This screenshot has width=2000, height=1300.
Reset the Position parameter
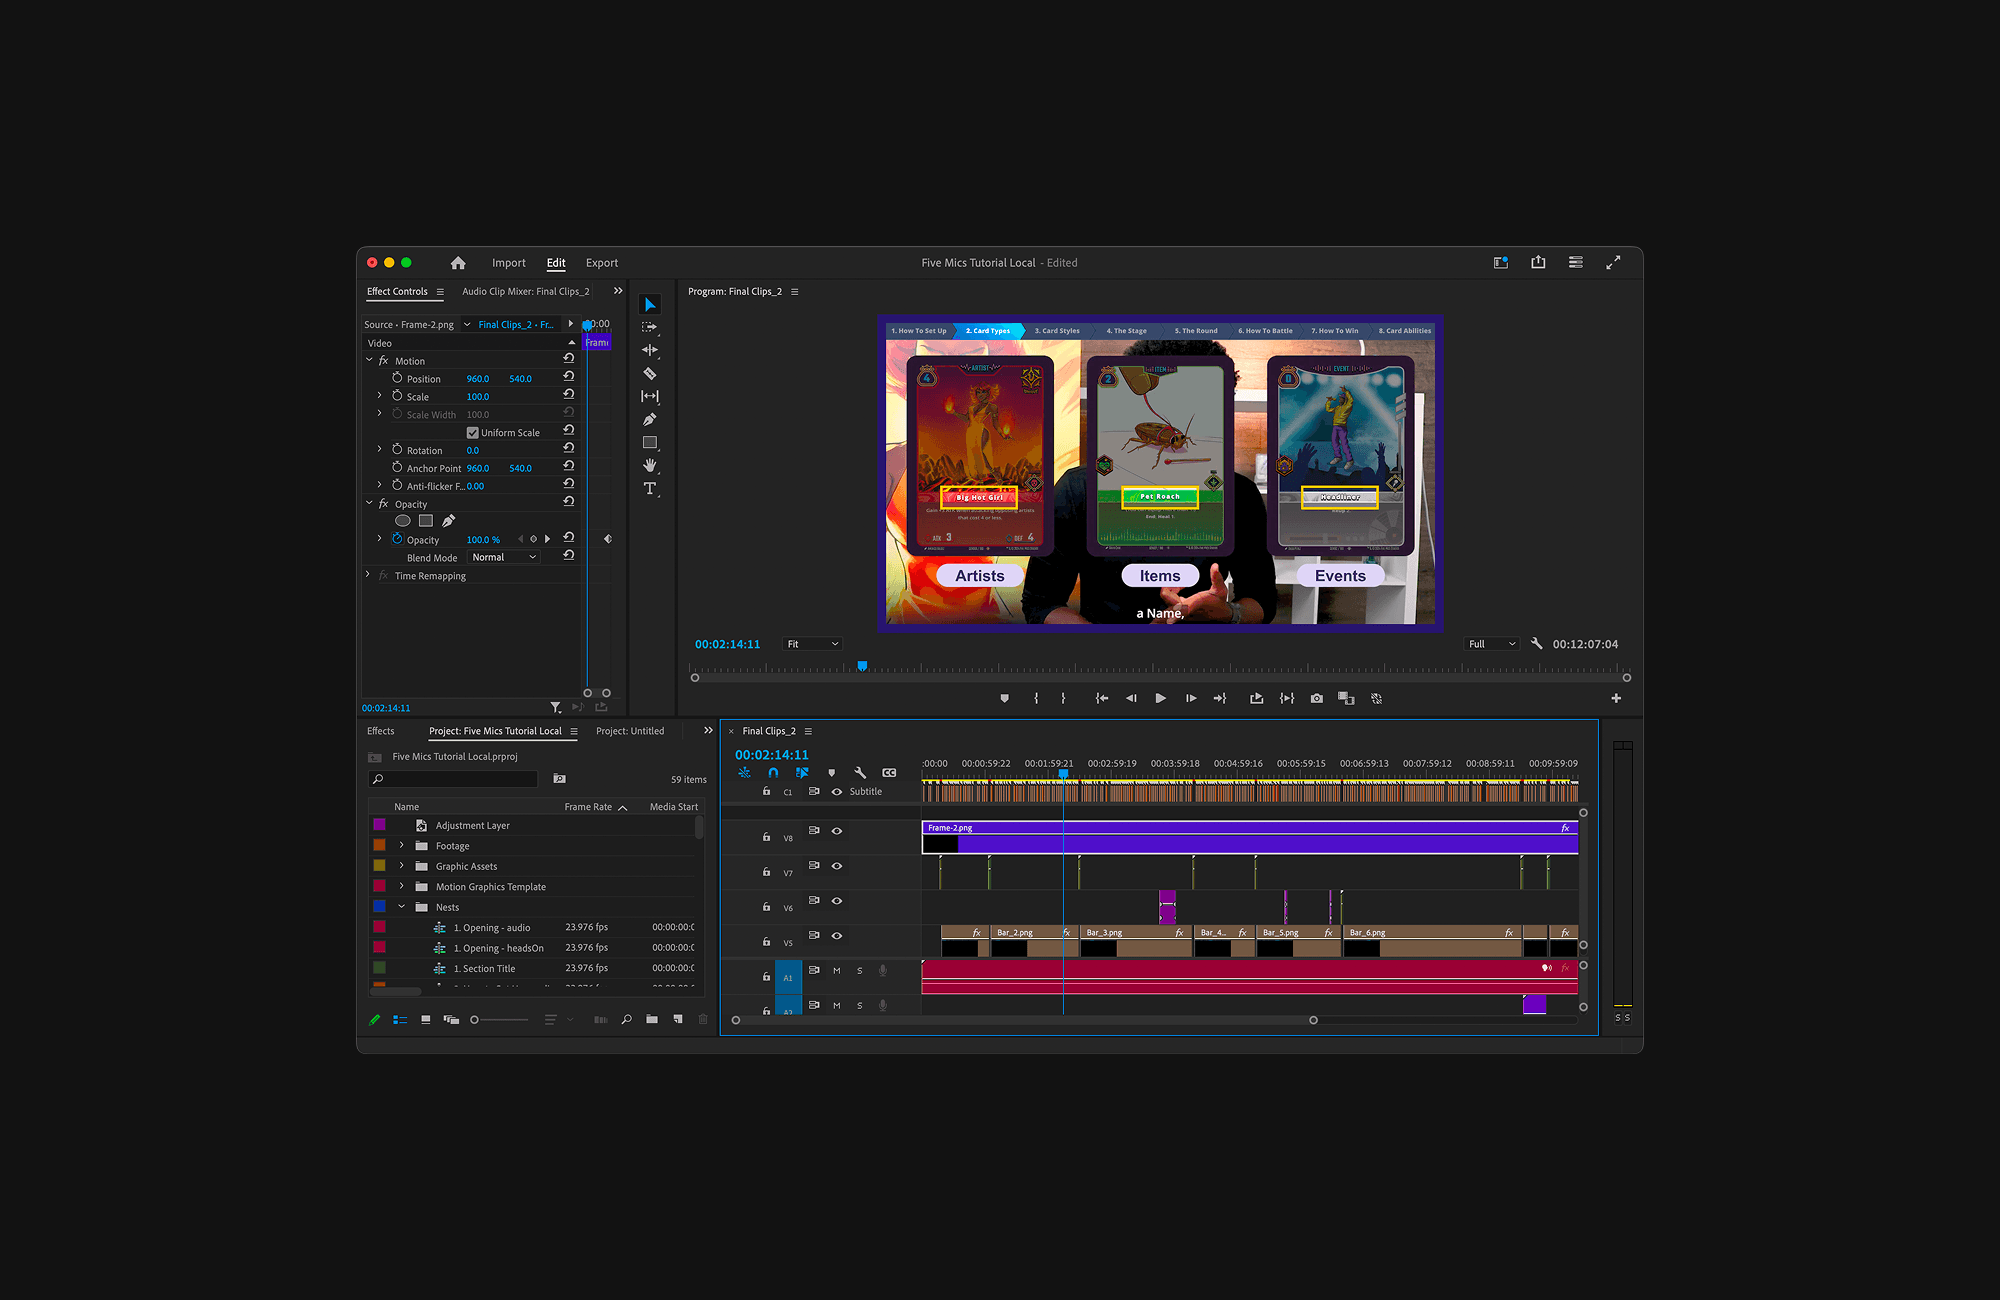(569, 376)
